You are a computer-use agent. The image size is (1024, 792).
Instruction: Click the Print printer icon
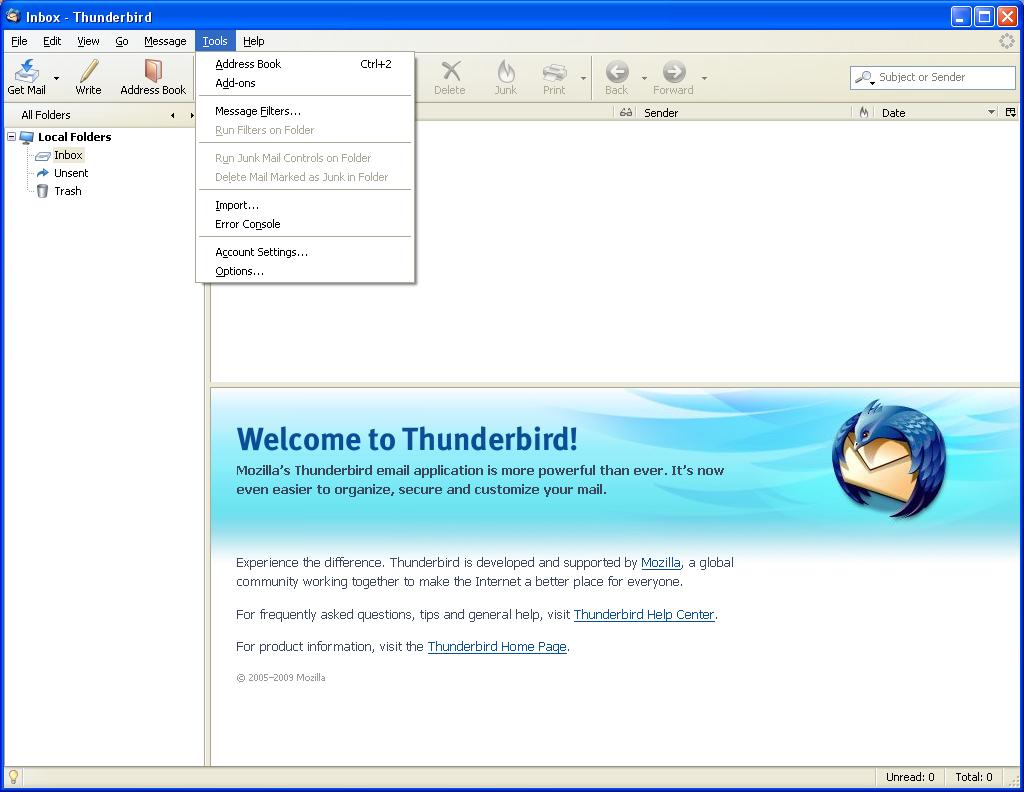tap(554, 71)
